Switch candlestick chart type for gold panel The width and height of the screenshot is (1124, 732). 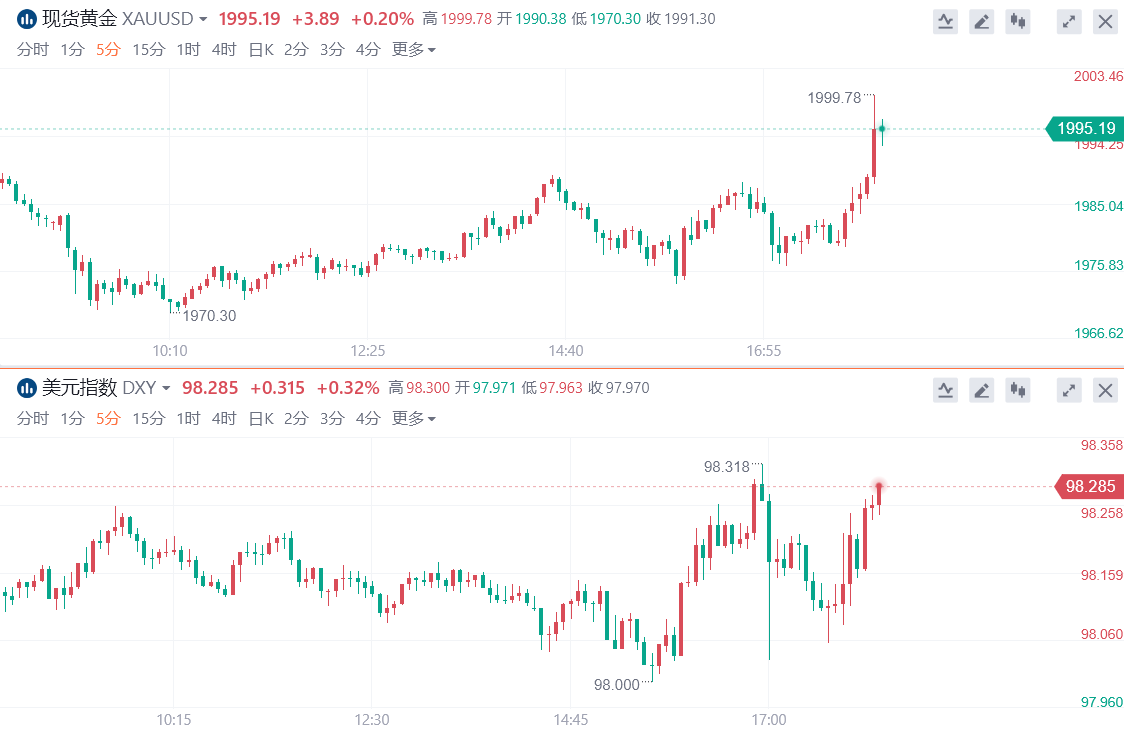point(1018,21)
